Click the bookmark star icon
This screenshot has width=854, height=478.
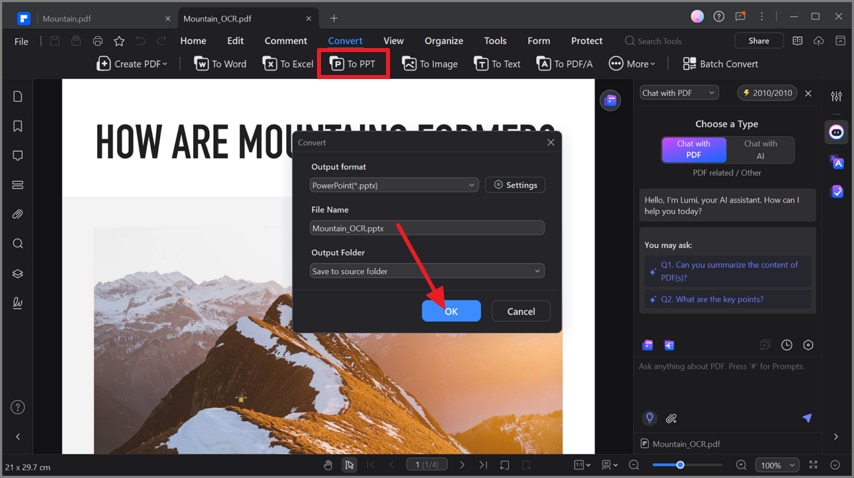119,41
